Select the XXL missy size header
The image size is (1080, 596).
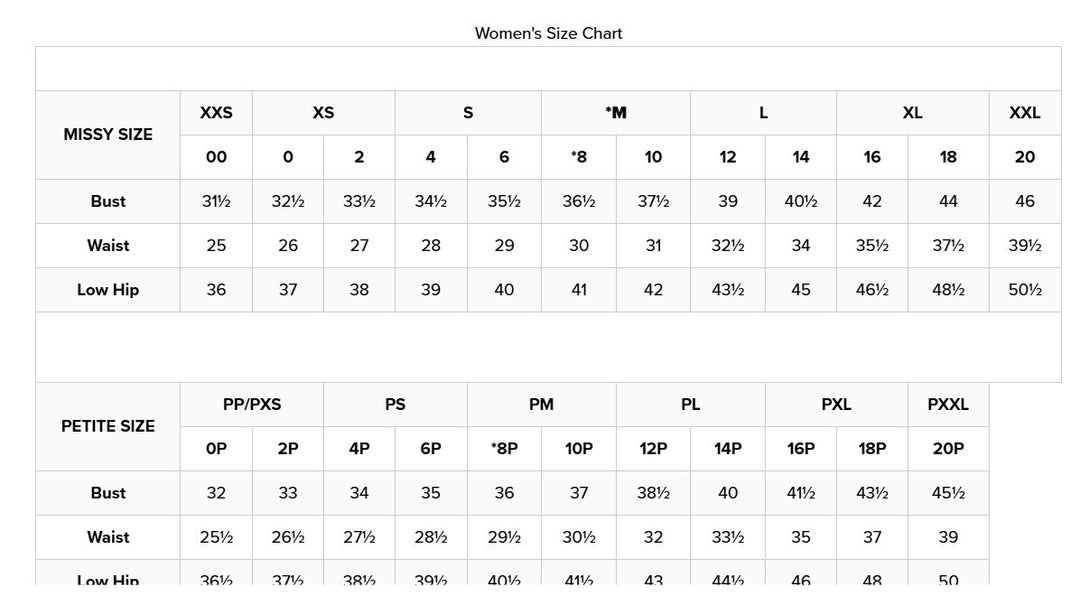(1025, 113)
